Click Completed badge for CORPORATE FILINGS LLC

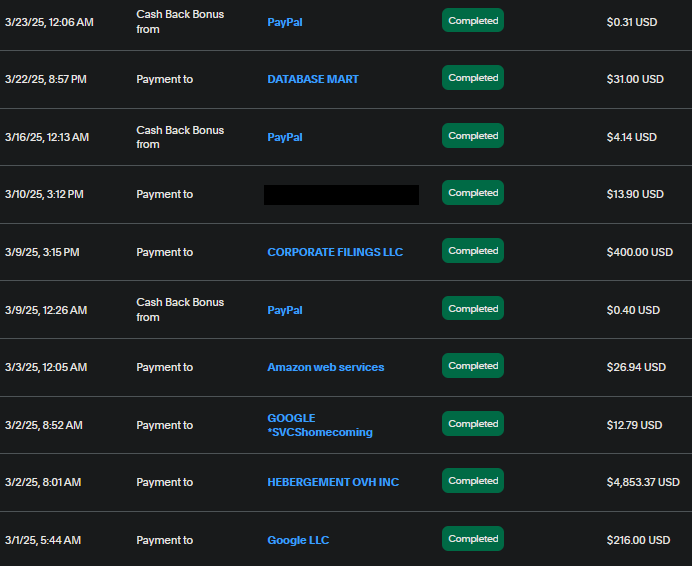pos(473,251)
